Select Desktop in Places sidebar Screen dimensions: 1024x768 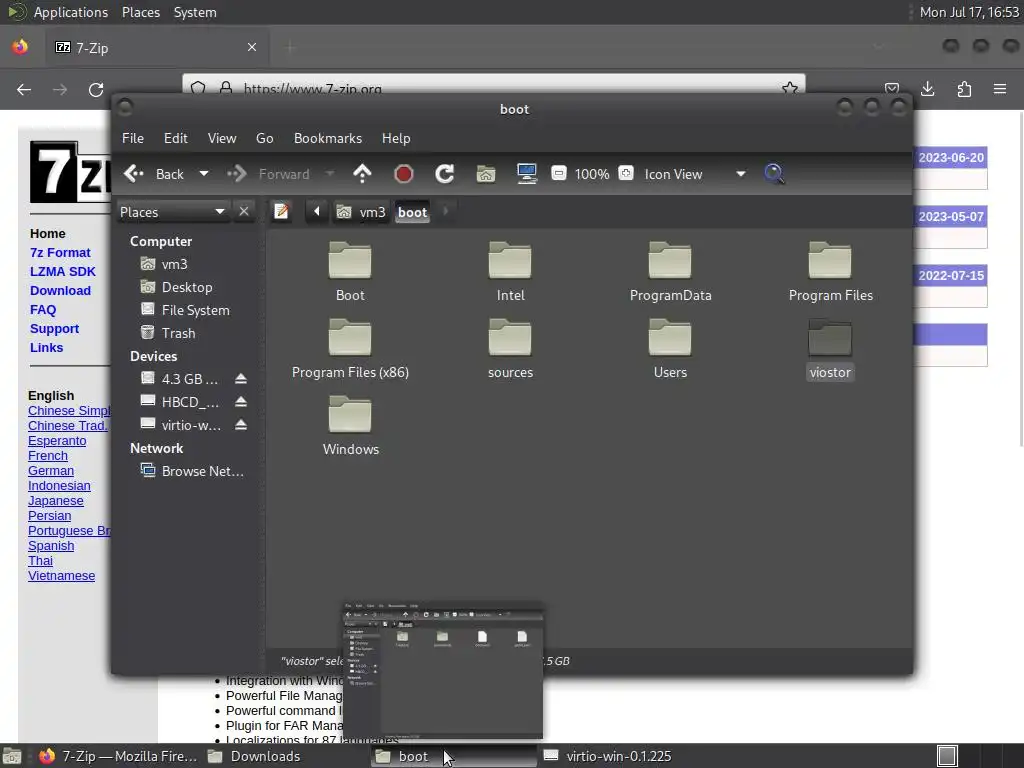pyautogui.click(x=187, y=287)
